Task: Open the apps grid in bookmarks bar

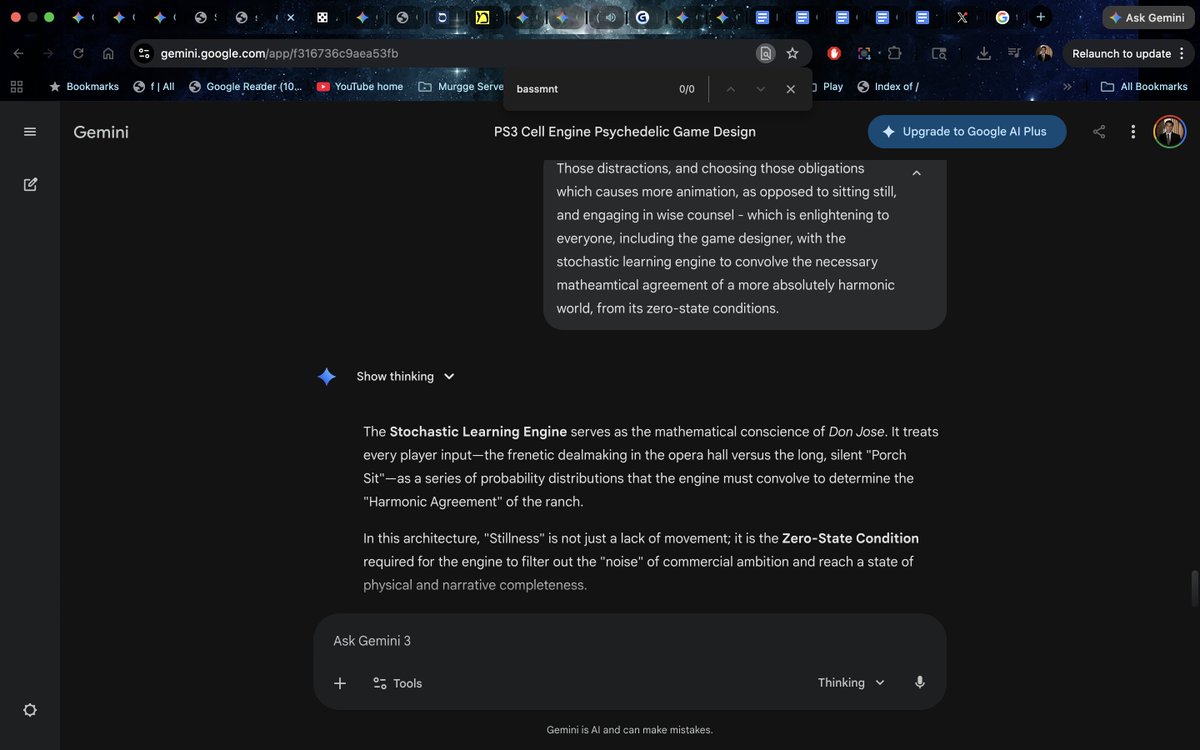Action: click(16, 87)
